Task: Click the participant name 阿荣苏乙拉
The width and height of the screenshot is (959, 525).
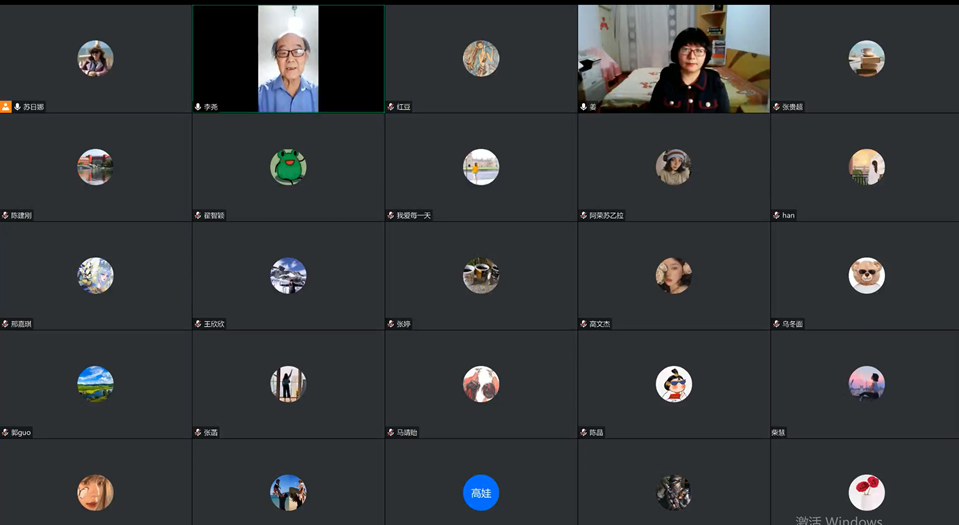Action: click(x=606, y=215)
